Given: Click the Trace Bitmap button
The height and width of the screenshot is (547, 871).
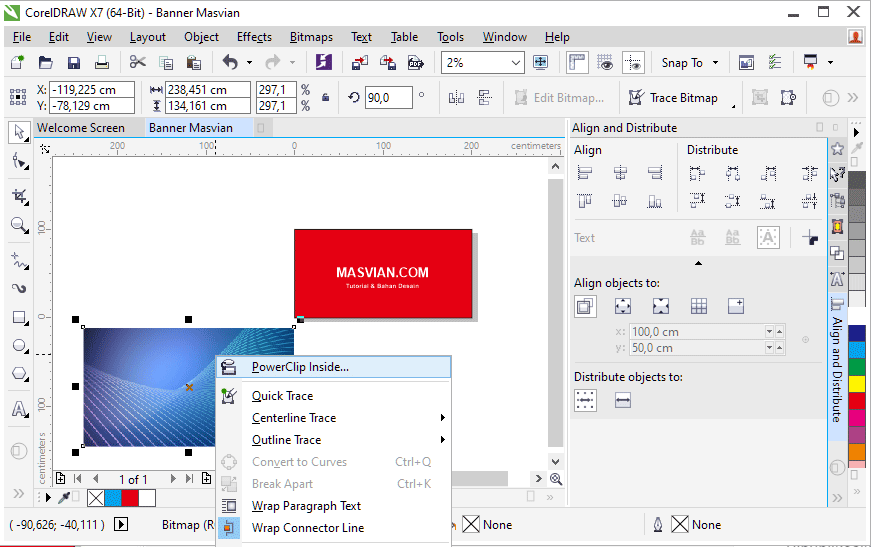Looking at the screenshot, I should click(673, 98).
